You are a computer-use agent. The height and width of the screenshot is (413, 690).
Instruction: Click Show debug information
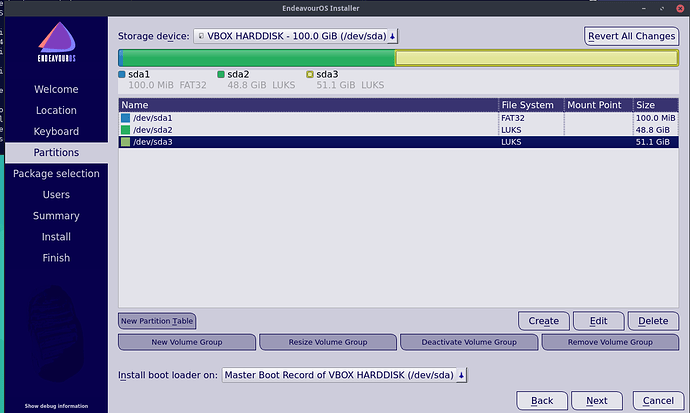(x=56, y=406)
